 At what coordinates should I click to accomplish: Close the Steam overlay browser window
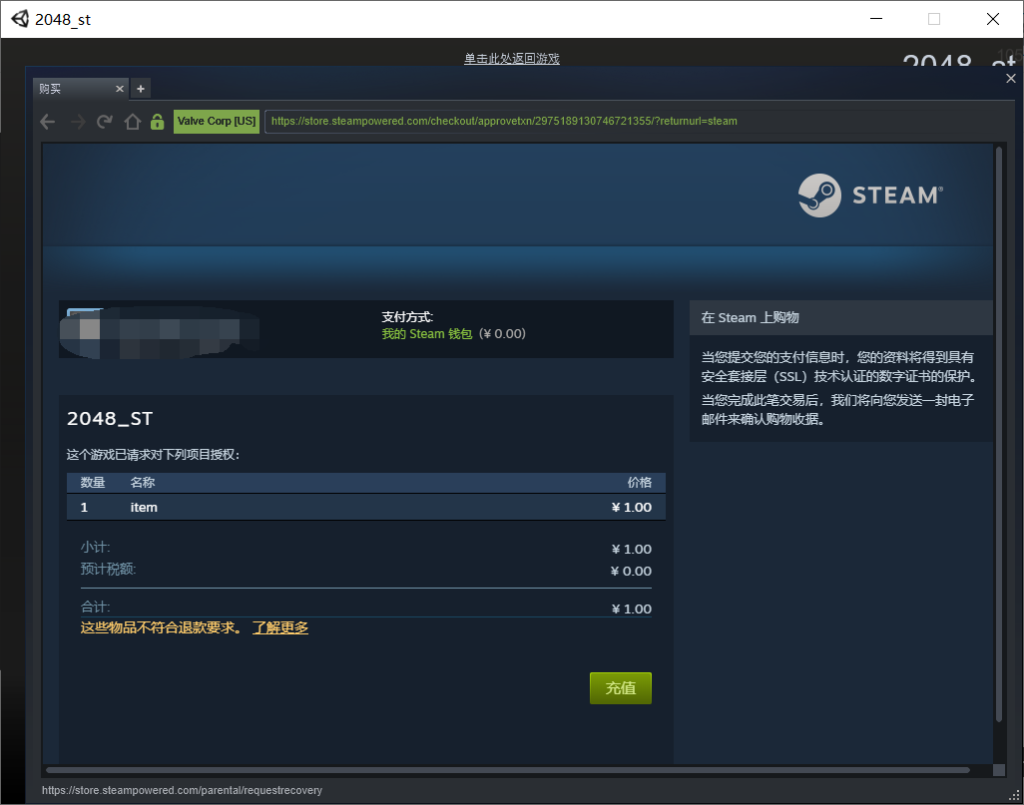(1010, 78)
